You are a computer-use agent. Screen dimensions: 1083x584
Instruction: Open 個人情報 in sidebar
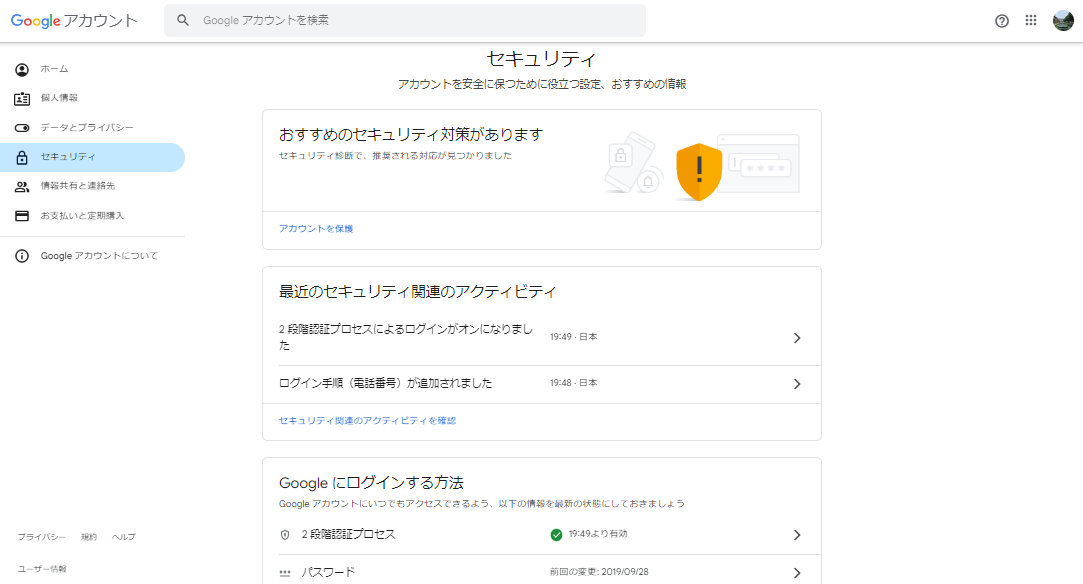coord(93,99)
